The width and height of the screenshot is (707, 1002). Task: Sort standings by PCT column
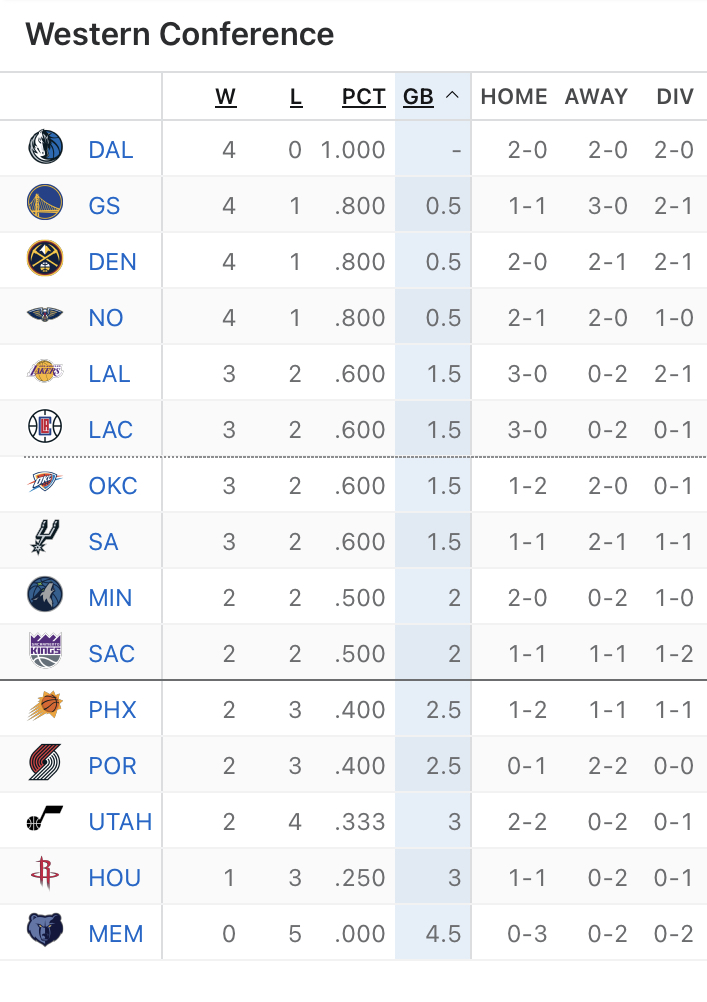(363, 97)
